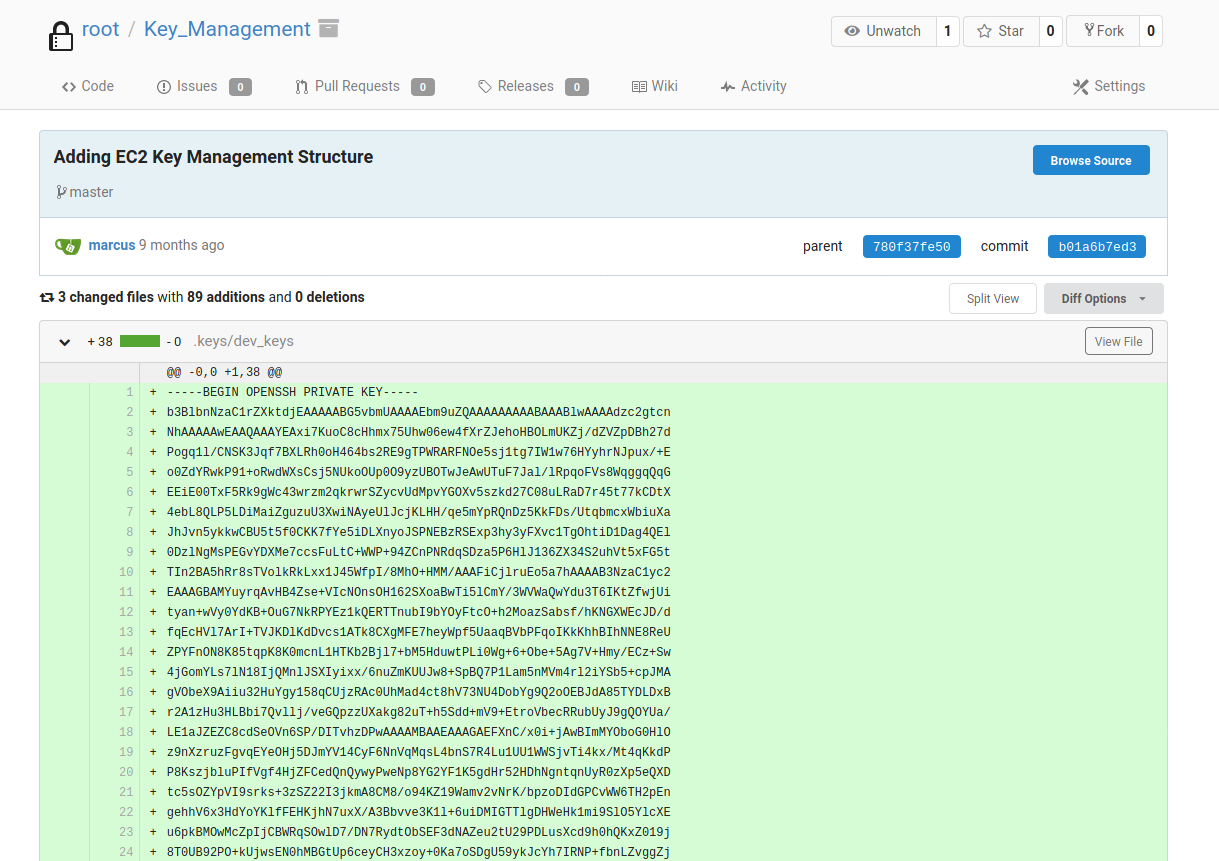The height and width of the screenshot is (861, 1219).
Task: Click marcus's avatar image
Action: point(68,246)
